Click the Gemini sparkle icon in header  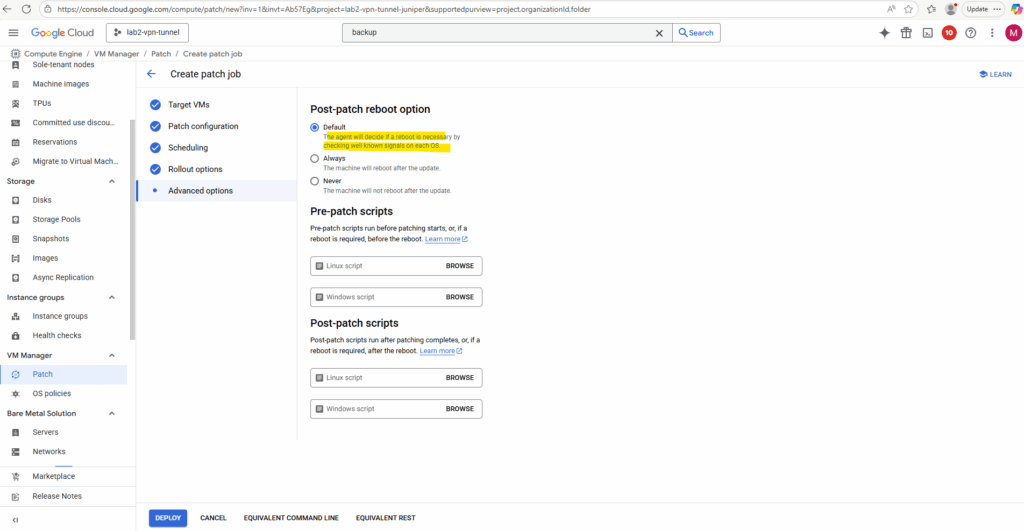click(x=884, y=33)
